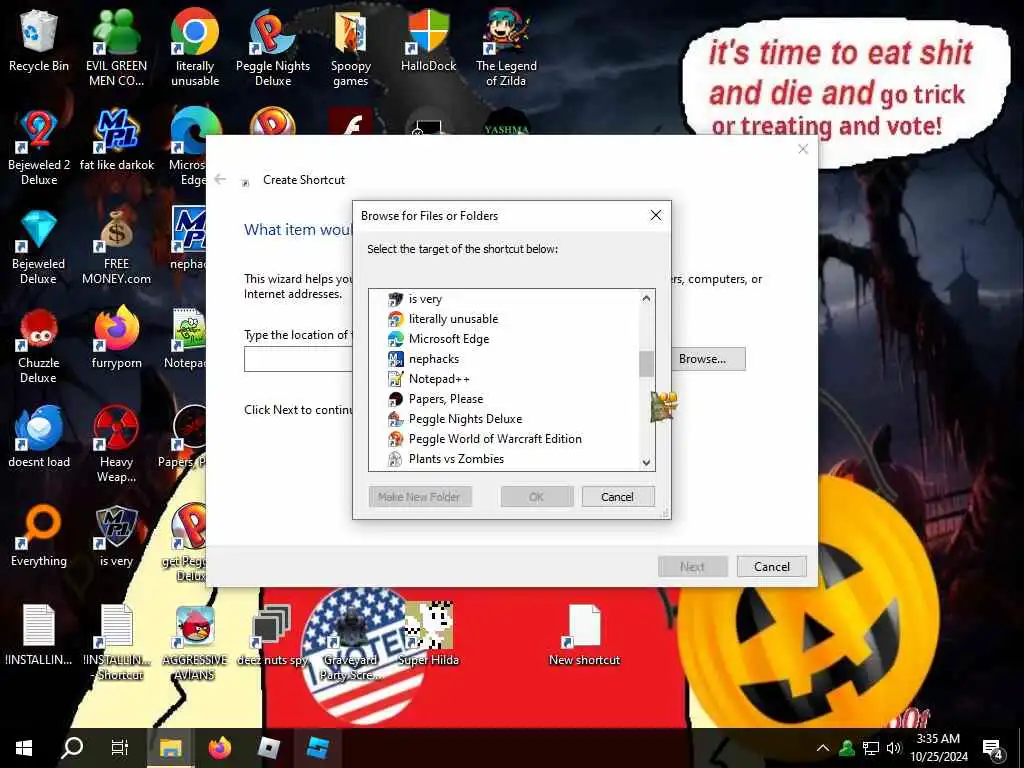This screenshot has height=768, width=1024.
Task: Click Next in the Create Shortcut wizard
Action: pyautogui.click(x=692, y=567)
